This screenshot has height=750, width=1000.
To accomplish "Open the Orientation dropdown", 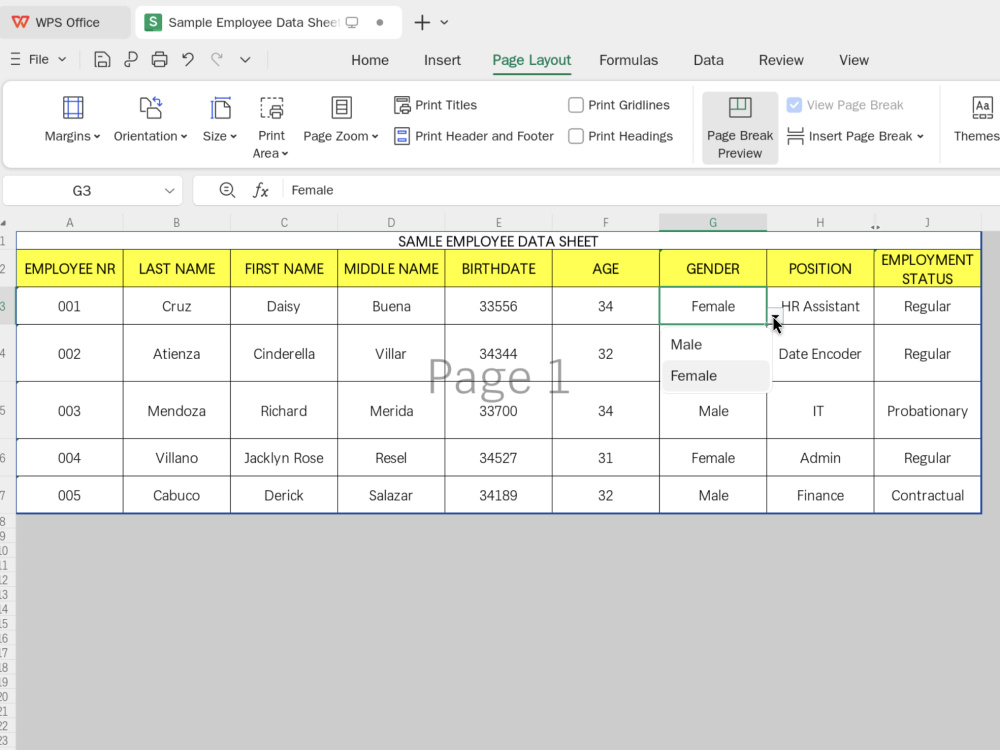I will pyautogui.click(x=151, y=119).
